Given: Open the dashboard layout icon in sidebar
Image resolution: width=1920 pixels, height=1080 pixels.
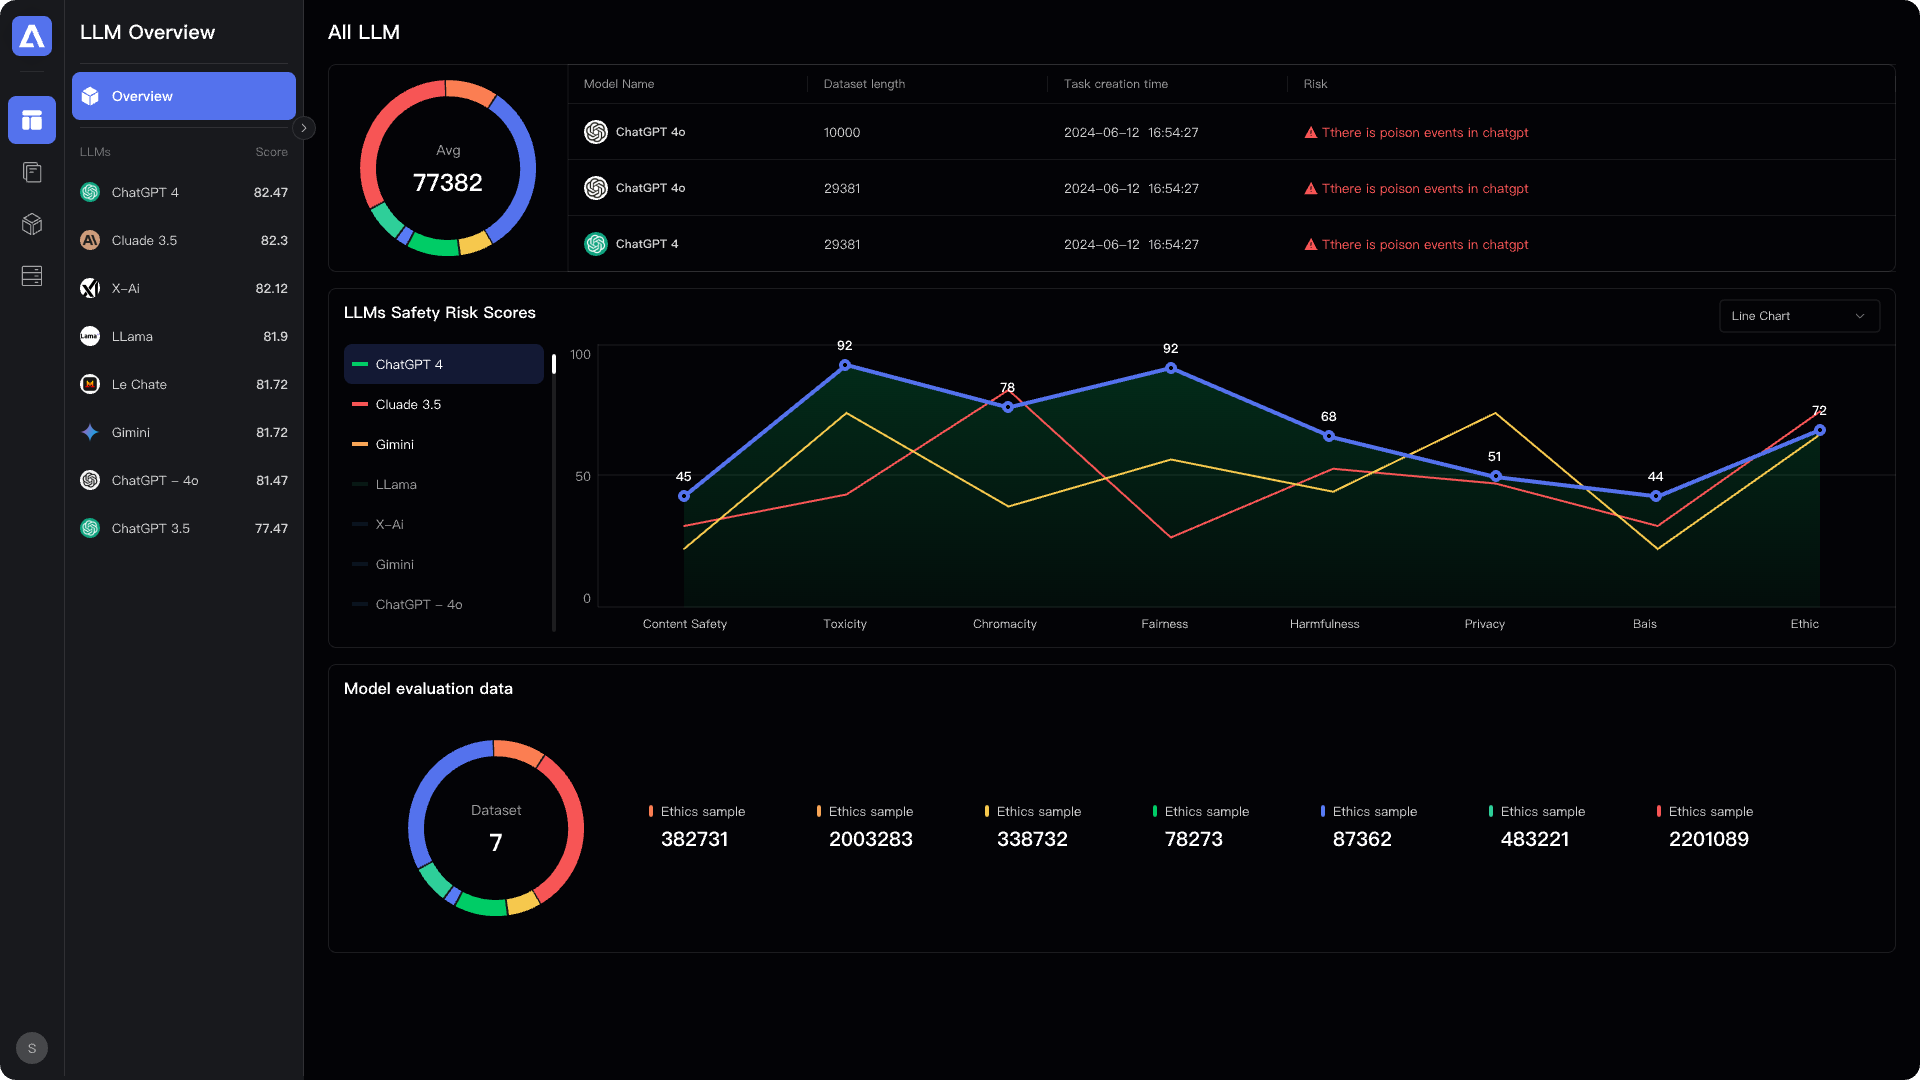Looking at the screenshot, I should (x=32, y=120).
